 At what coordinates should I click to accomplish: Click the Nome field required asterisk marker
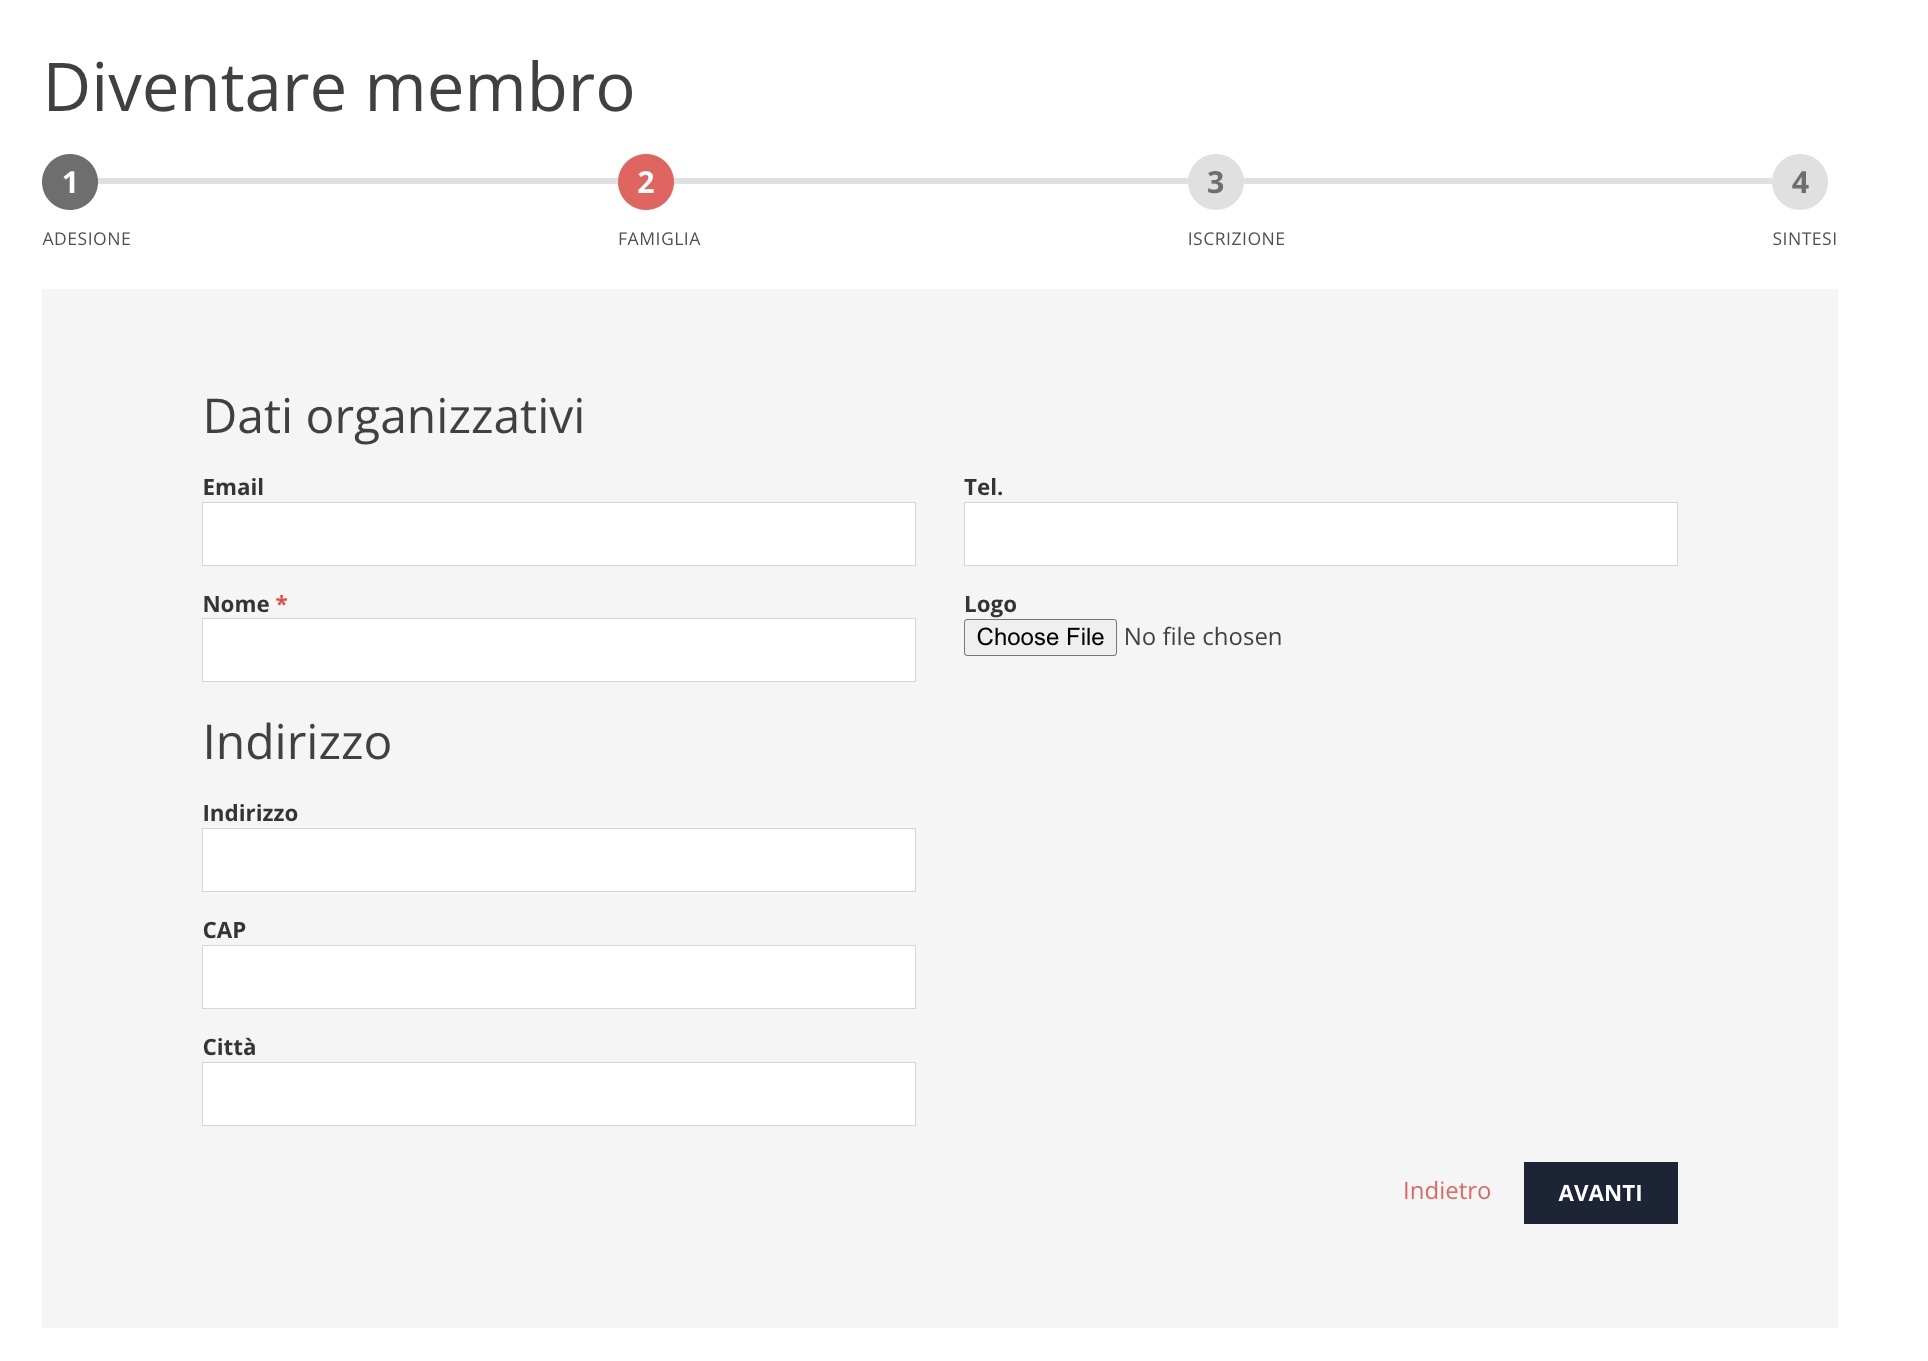coord(282,603)
